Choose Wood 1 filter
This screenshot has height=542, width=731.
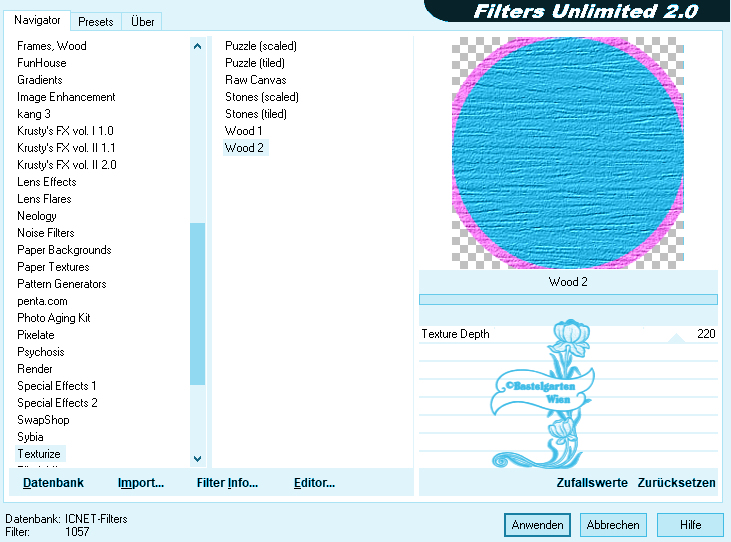(x=243, y=131)
